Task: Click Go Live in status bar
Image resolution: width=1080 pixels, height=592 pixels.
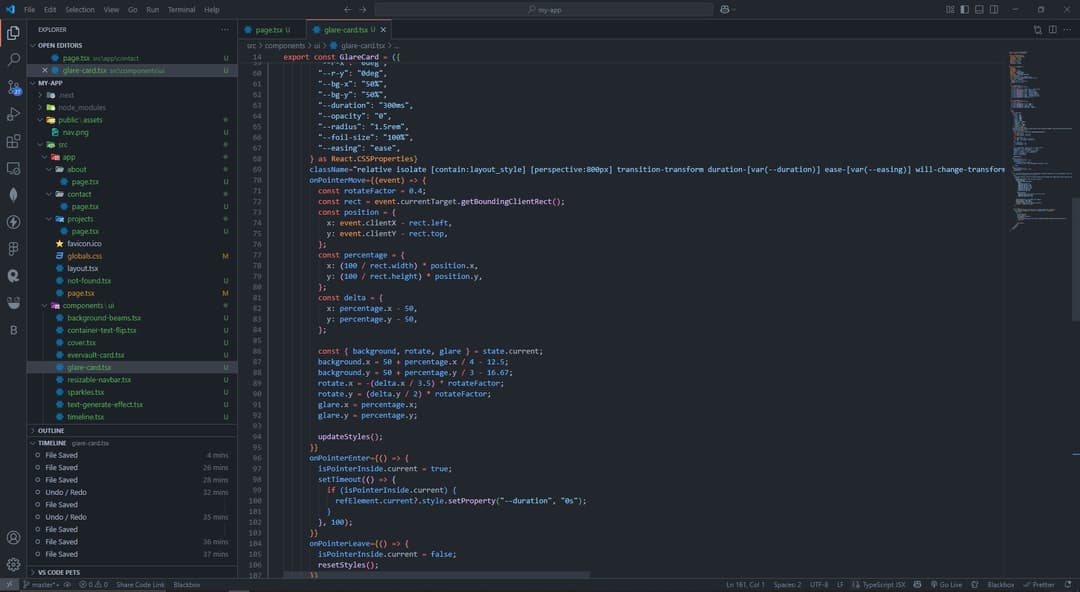Action: point(945,584)
